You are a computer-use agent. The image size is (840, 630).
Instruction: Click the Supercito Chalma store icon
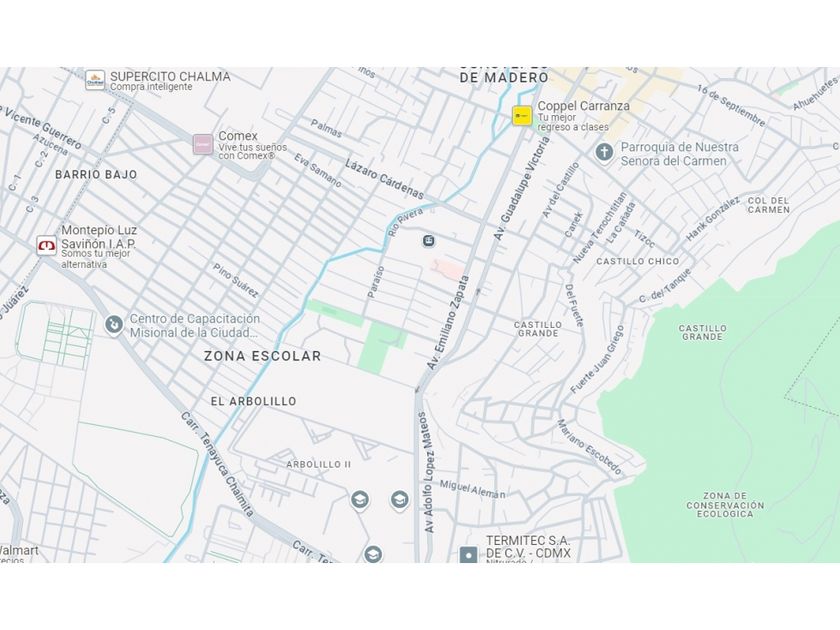click(95, 80)
